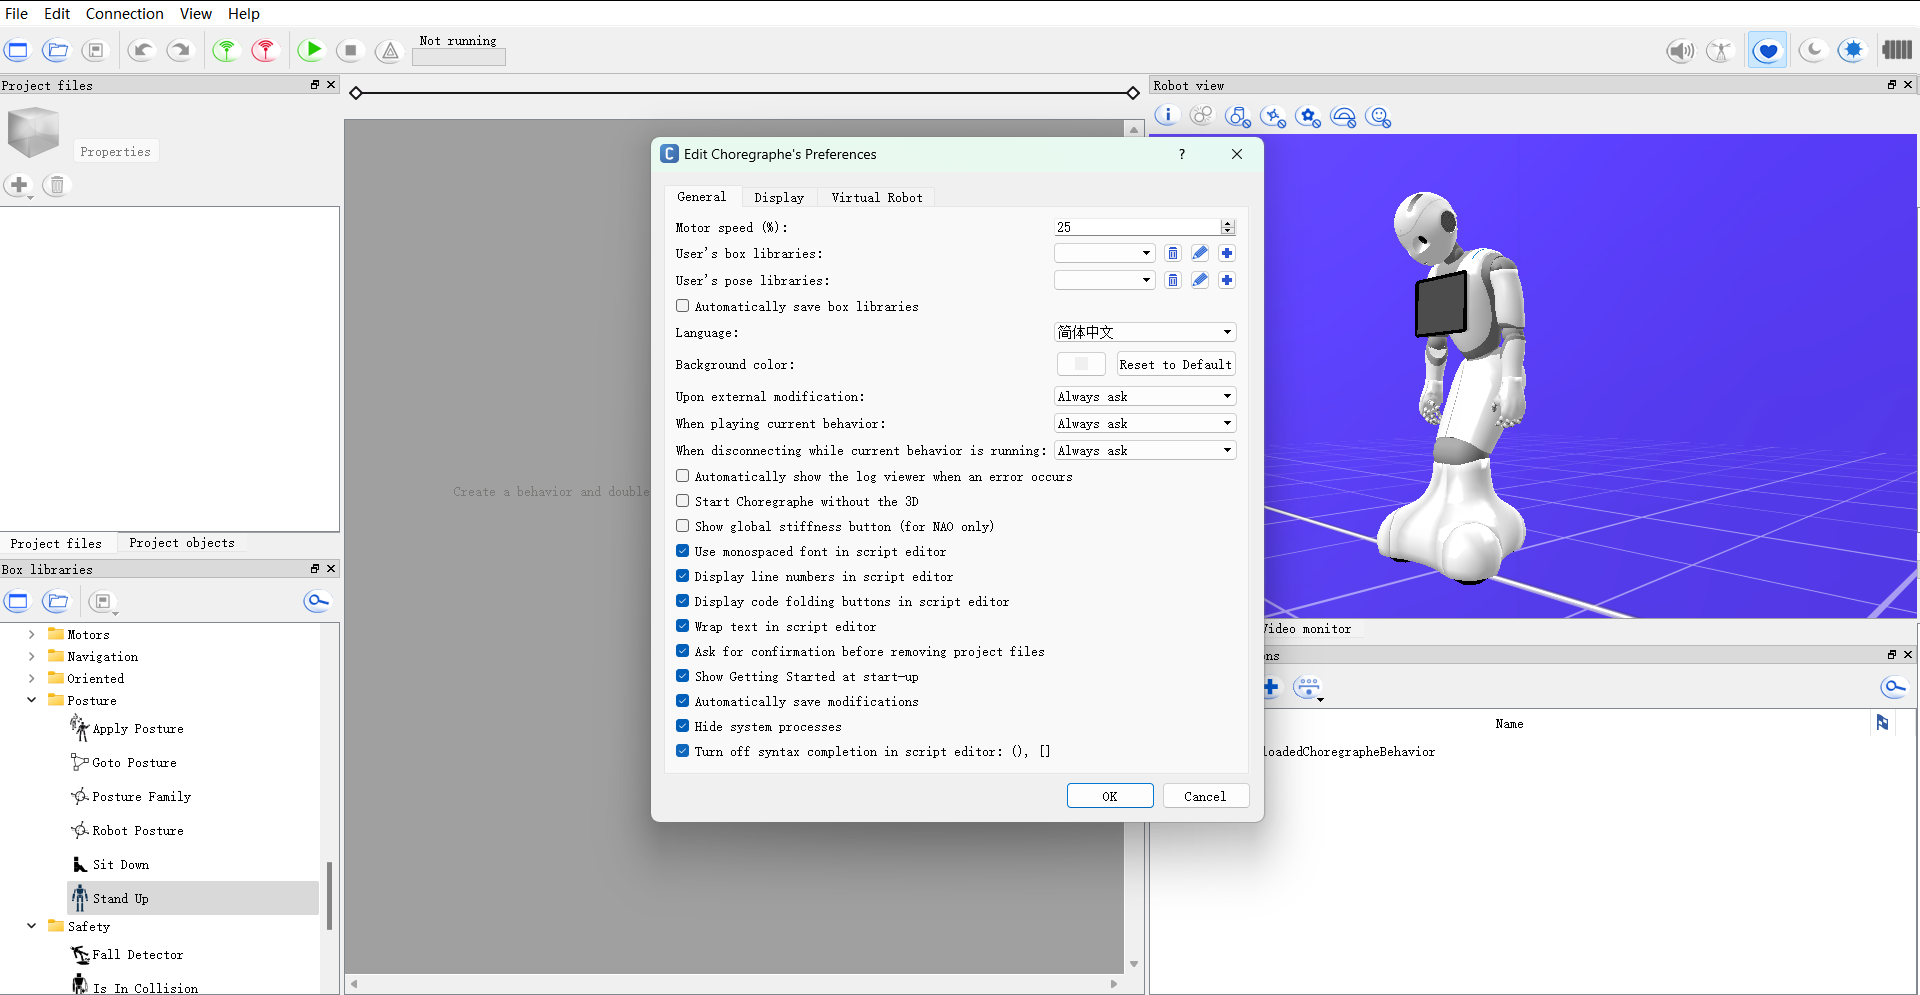This screenshot has width=1920, height=995.
Task: Open the User's pose libraries combo box
Action: tap(1105, 280)
